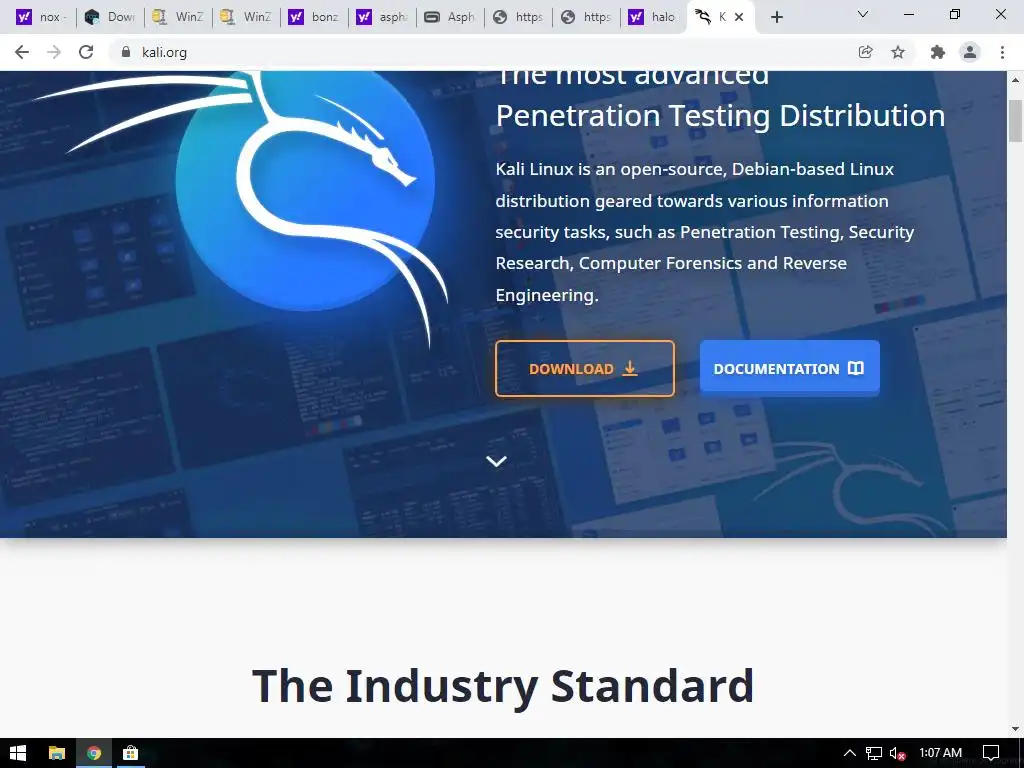Open File Explorer from taskbar

coord(57,753)
